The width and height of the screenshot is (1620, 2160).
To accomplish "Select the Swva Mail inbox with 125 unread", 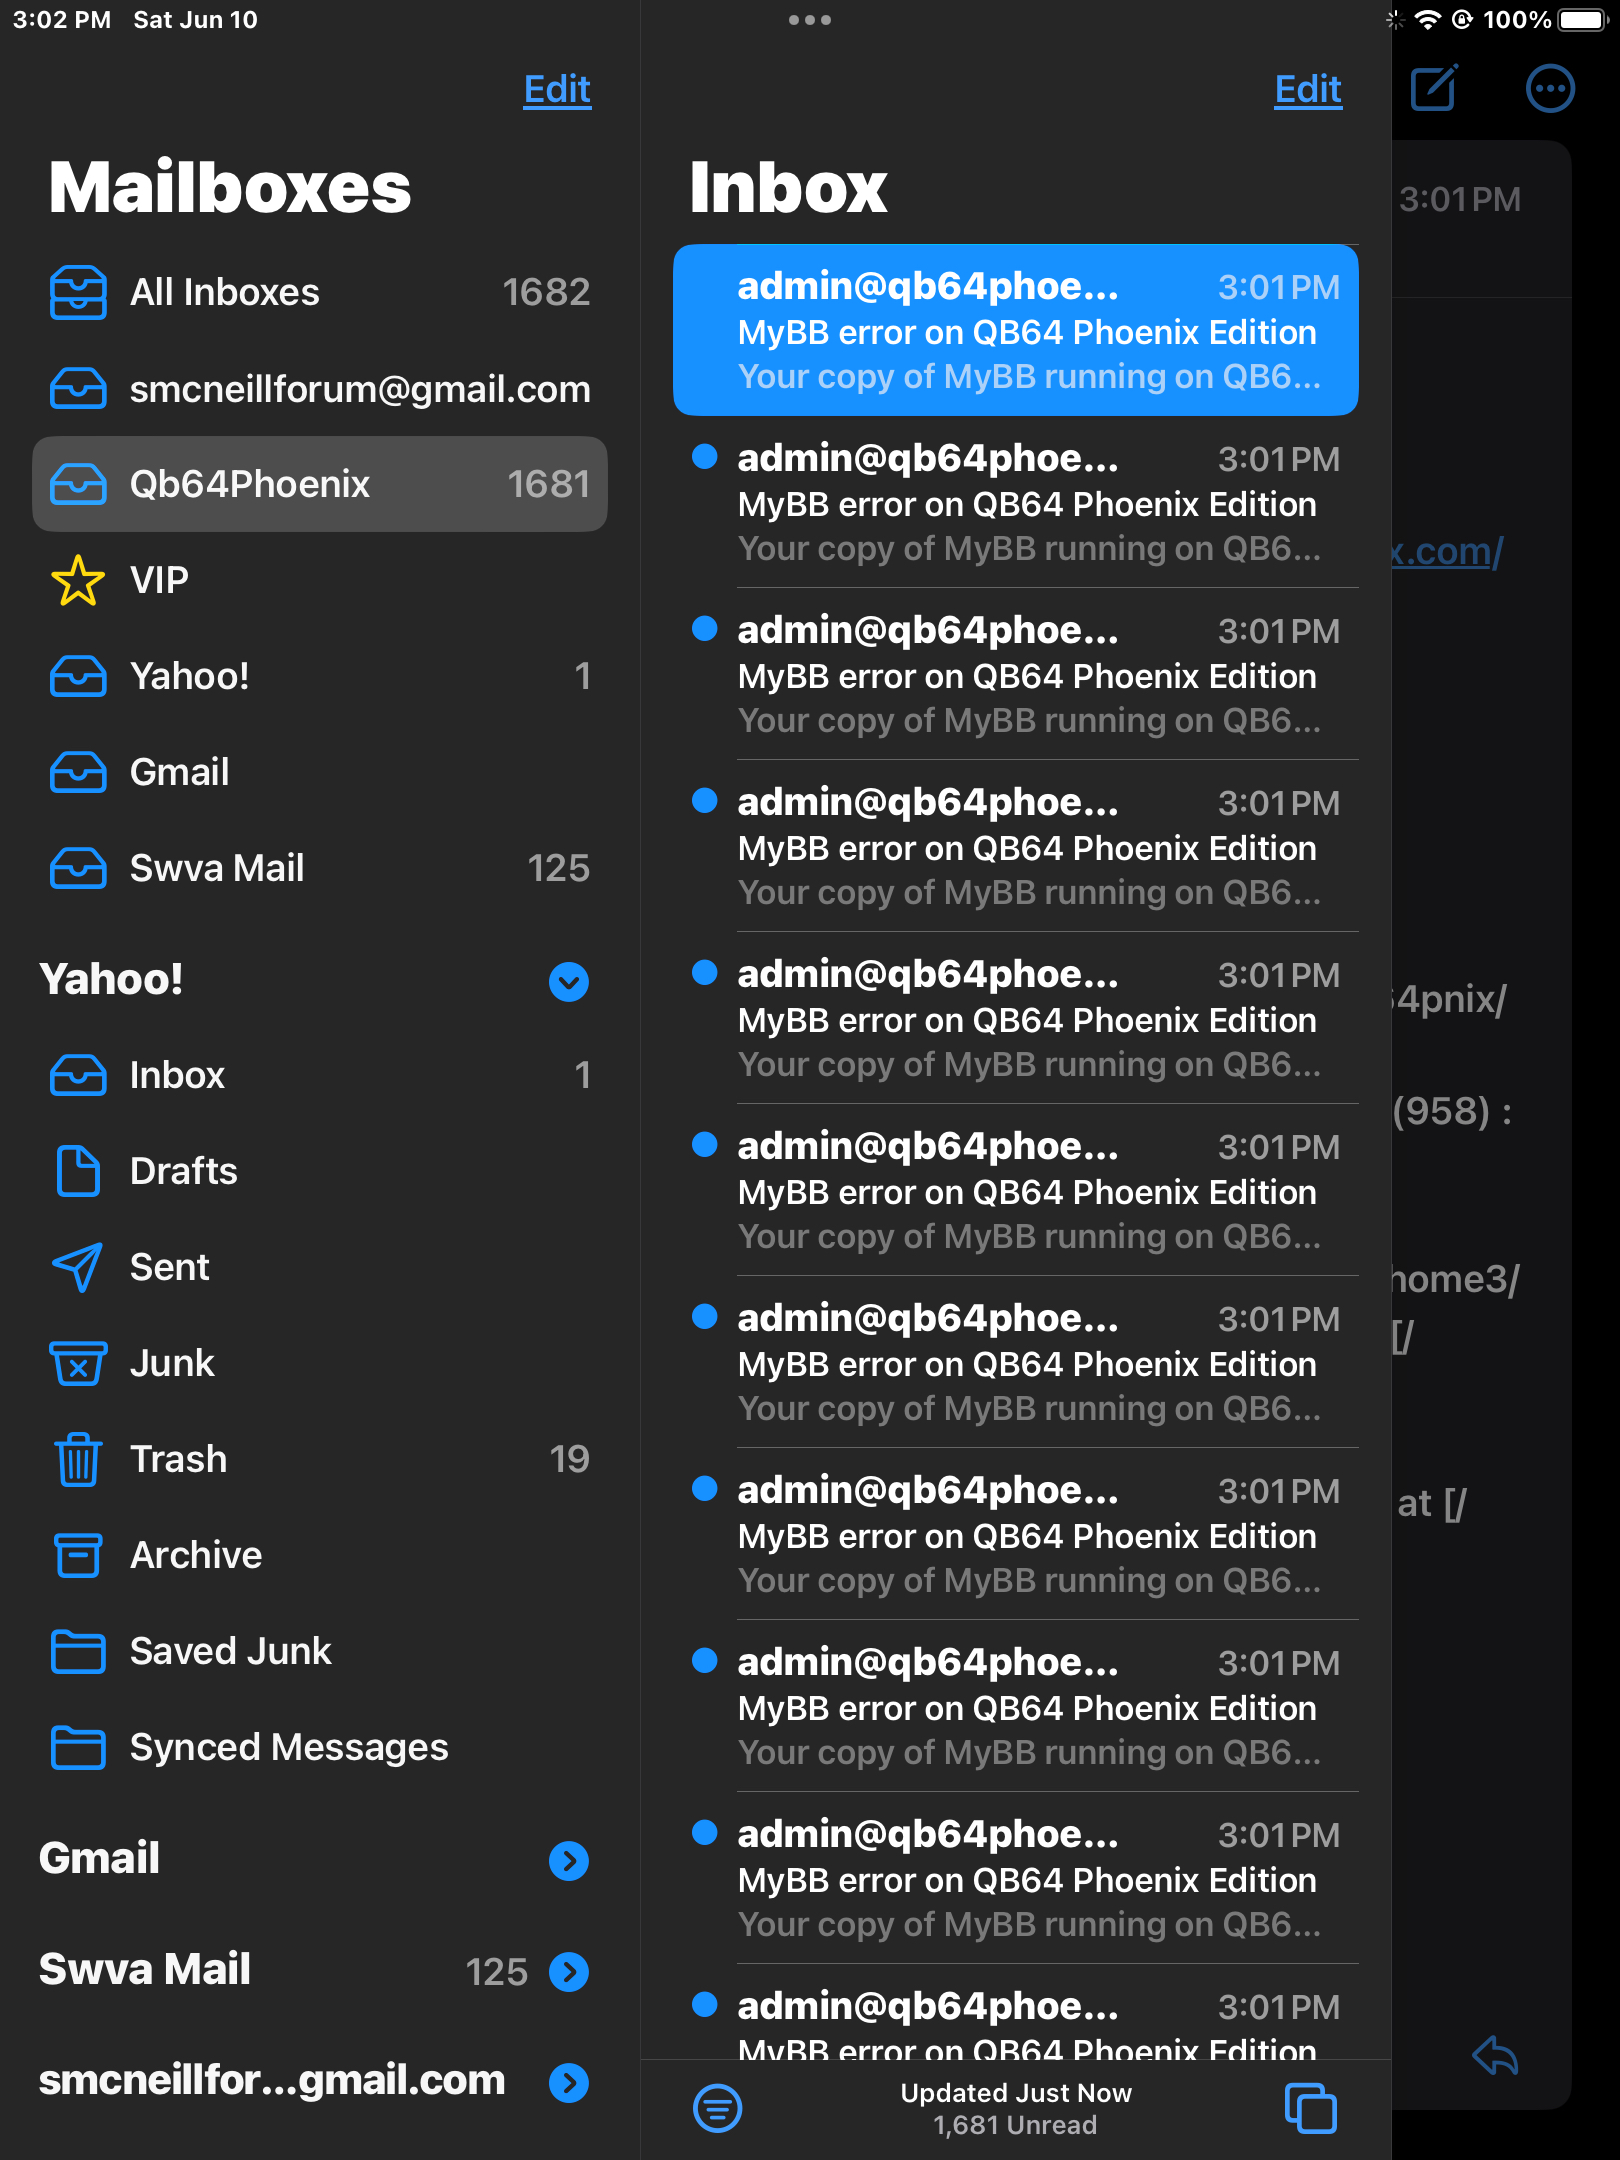I will (x=320, y=868).
